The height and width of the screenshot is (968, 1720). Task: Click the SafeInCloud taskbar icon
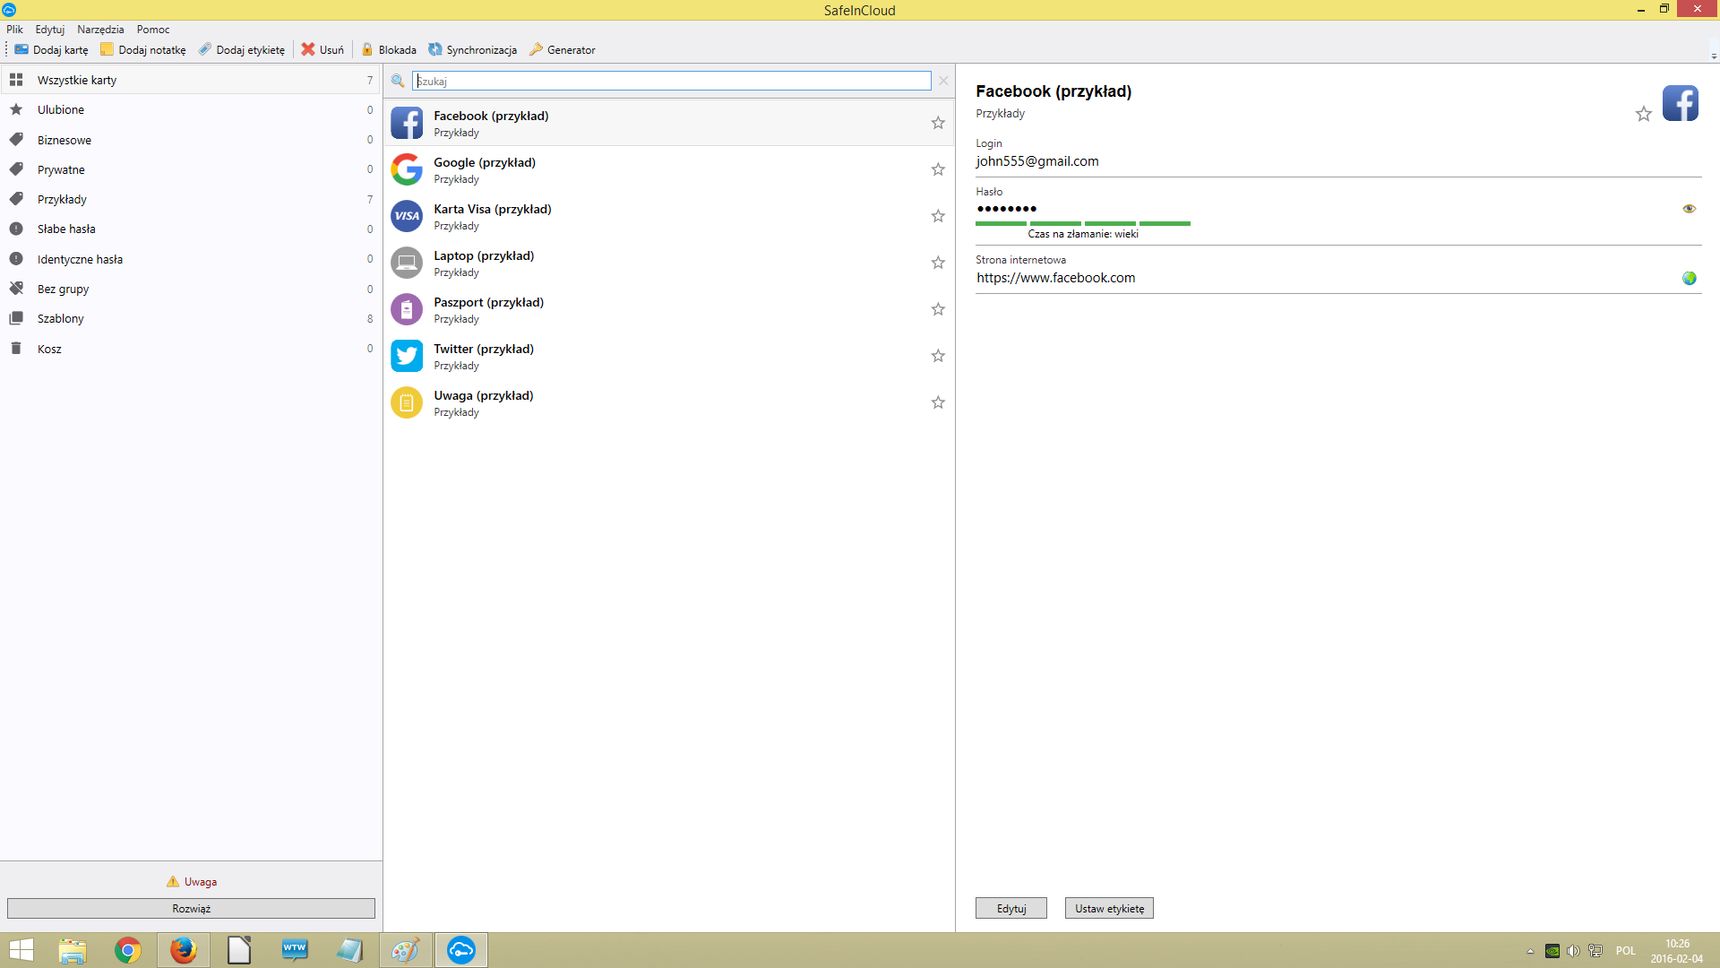(461, 950)
